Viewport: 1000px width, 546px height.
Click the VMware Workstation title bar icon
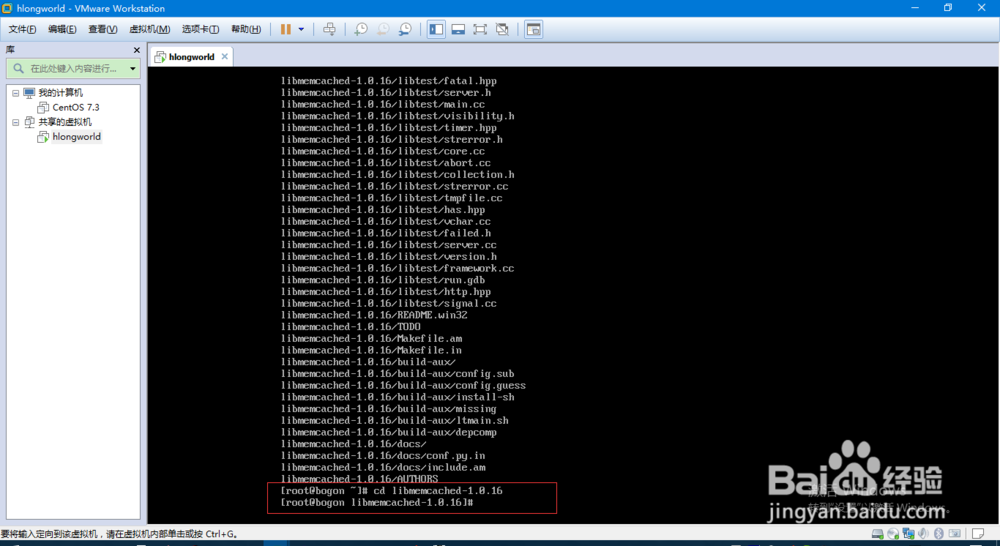point(7,8)
